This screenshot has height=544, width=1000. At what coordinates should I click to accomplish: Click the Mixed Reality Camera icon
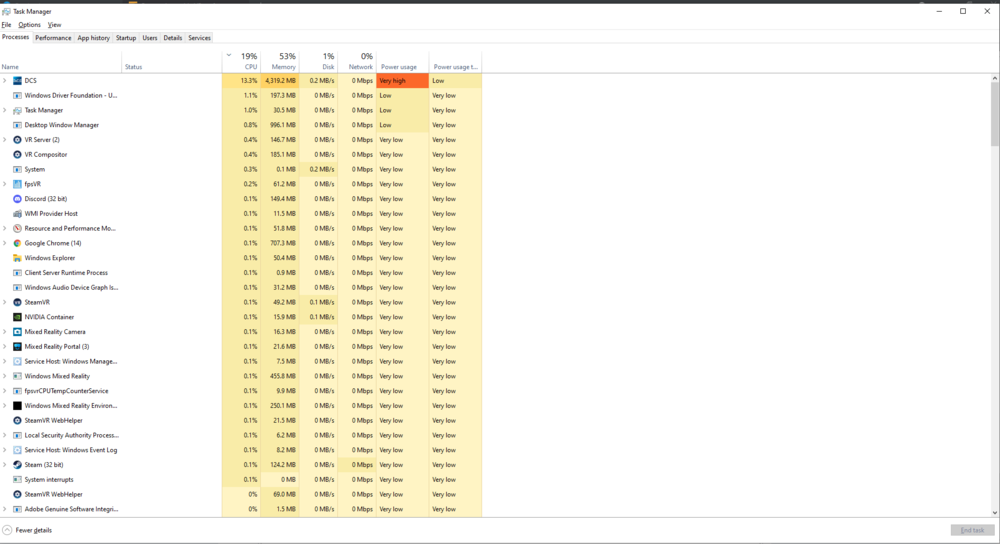point(17,332)
